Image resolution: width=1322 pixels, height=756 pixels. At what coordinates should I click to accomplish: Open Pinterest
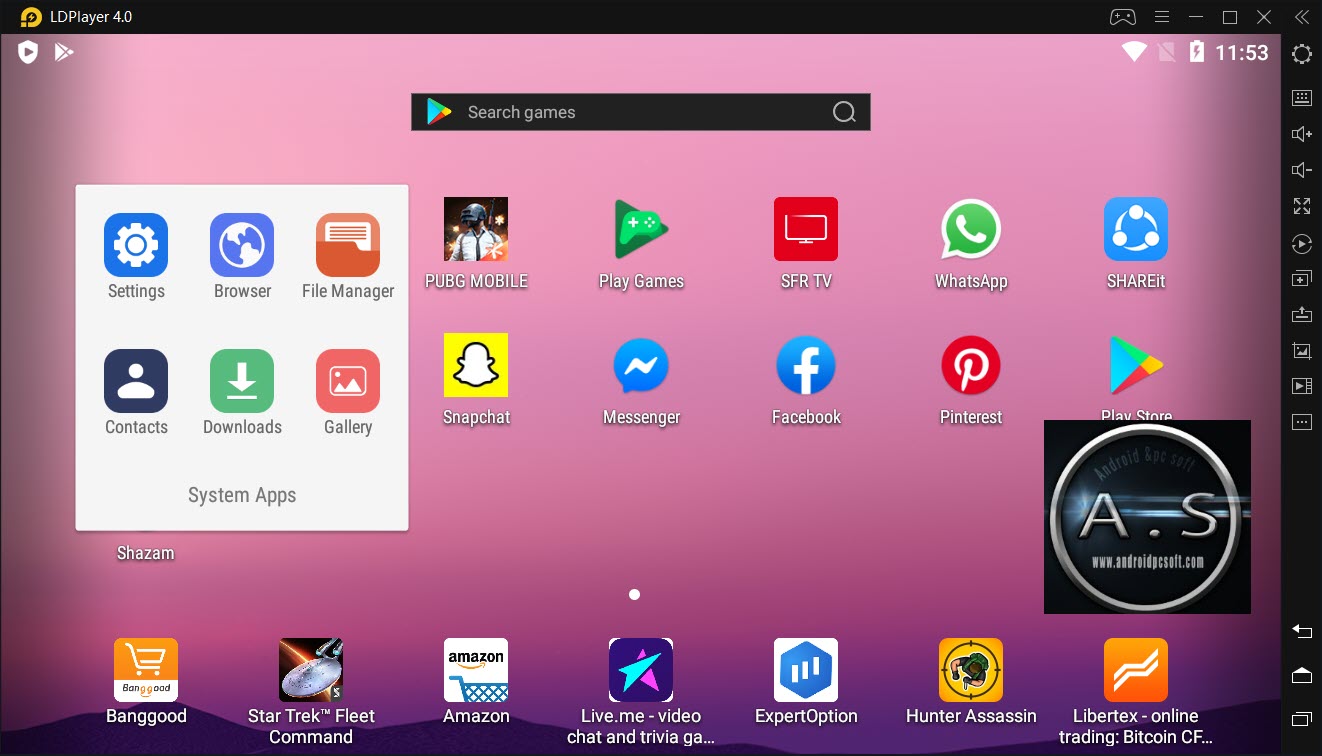(x=971, y=365)
